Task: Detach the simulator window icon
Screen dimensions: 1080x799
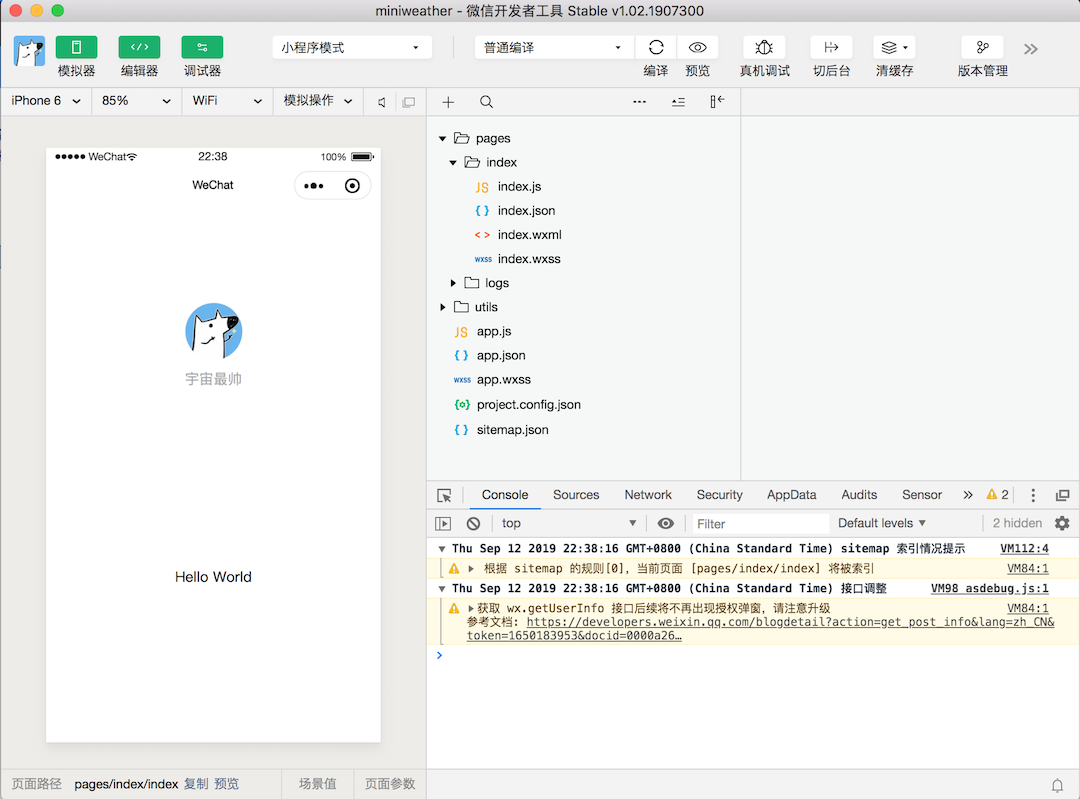Action: 408,102
